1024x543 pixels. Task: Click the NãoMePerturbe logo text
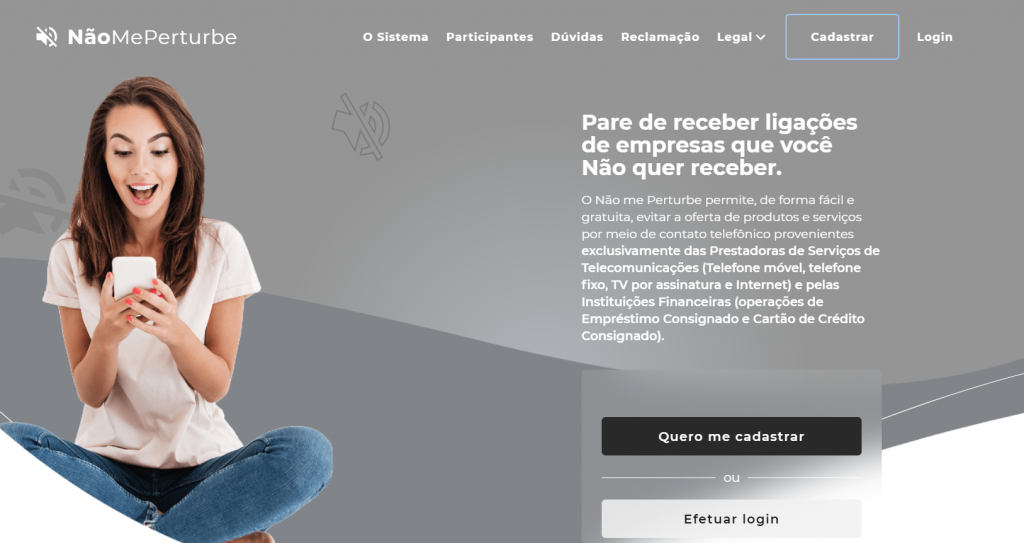(152, 37)
